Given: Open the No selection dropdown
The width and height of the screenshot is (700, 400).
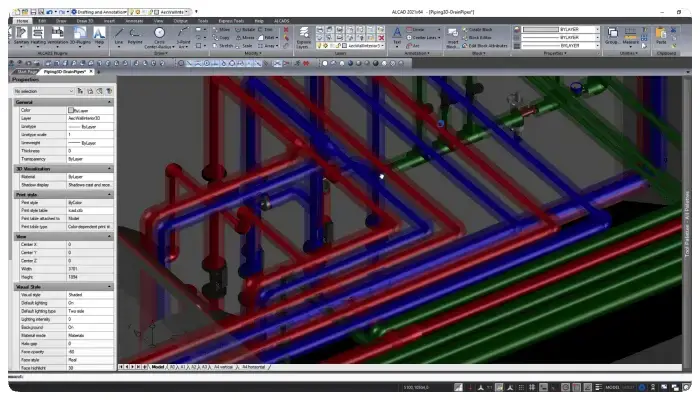Looking at the screenshot, I should pyautogui.click(x=43, y=91).
